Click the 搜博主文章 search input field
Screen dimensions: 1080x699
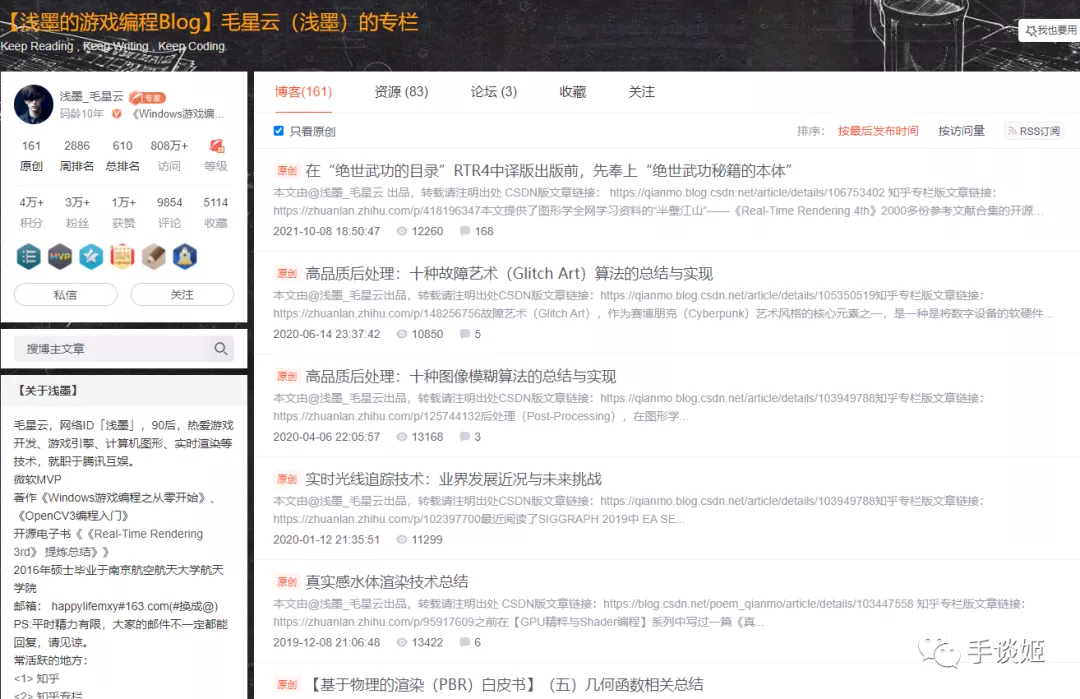pyautogui.click(x=110, y=349)
